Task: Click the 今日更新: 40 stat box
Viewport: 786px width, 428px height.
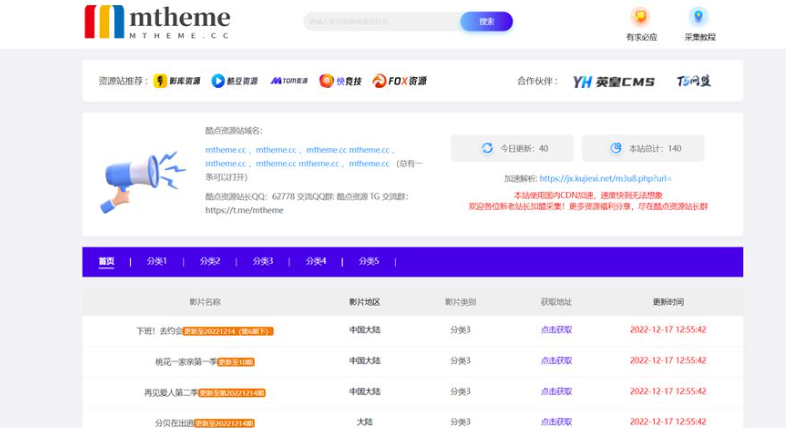Action: (x=512, y=148)
